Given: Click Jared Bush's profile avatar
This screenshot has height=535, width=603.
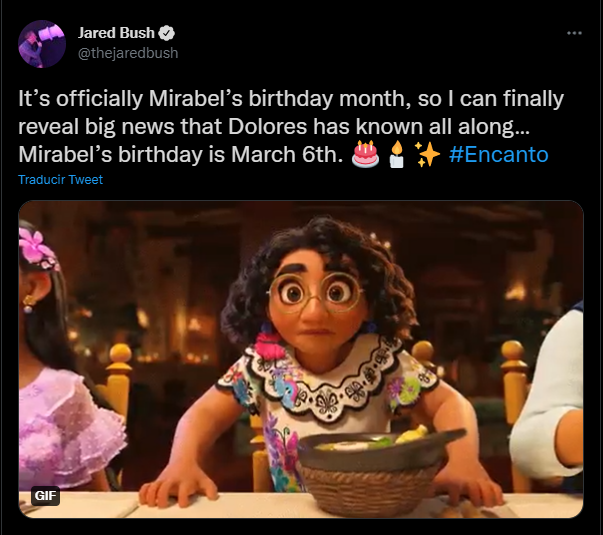Looking at the screenshot, I should pos(43,43).
